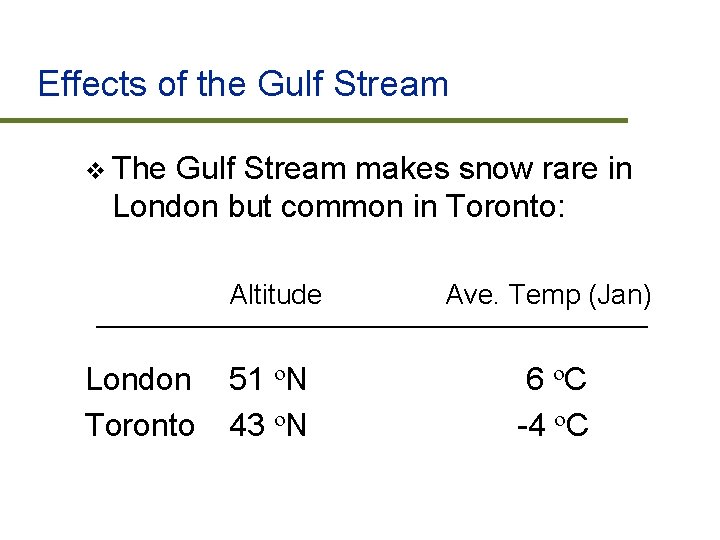Image resolution: width=720 pixels, height=540 pixels.
Task: Click the word 'makes' in the bullet text
Action: point(384,170)
